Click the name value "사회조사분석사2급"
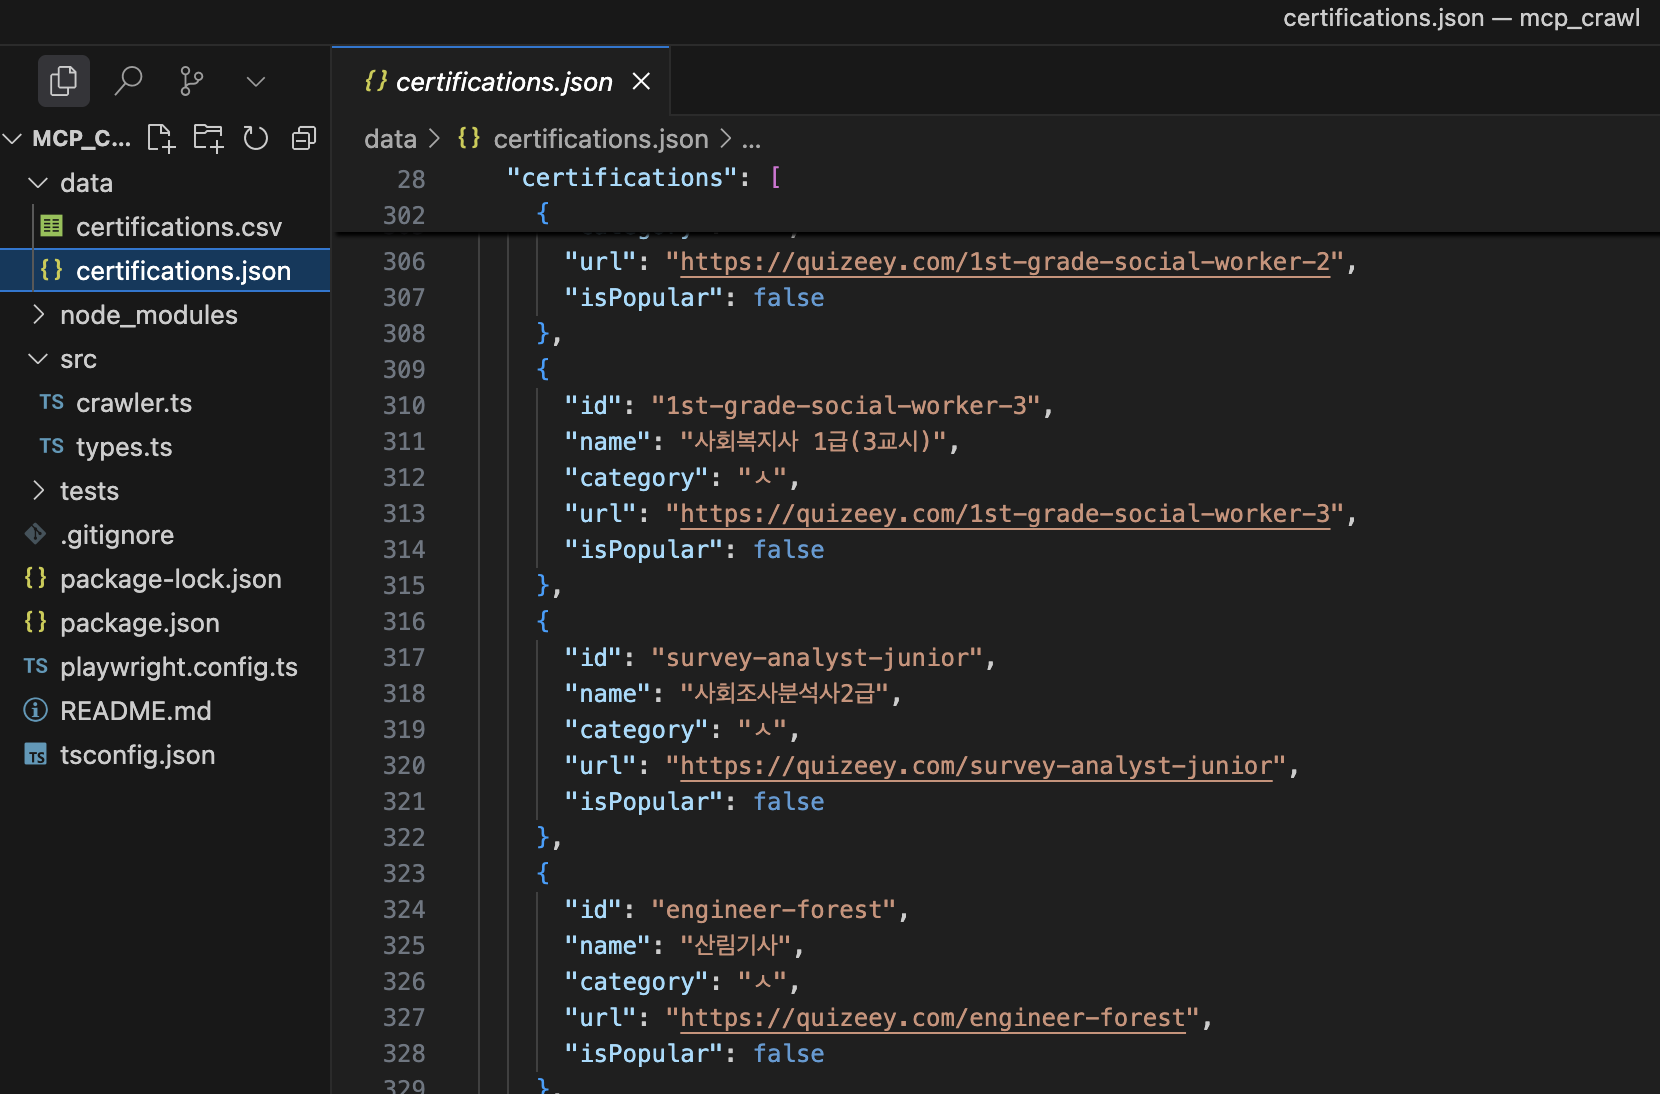 pos(784,694)
